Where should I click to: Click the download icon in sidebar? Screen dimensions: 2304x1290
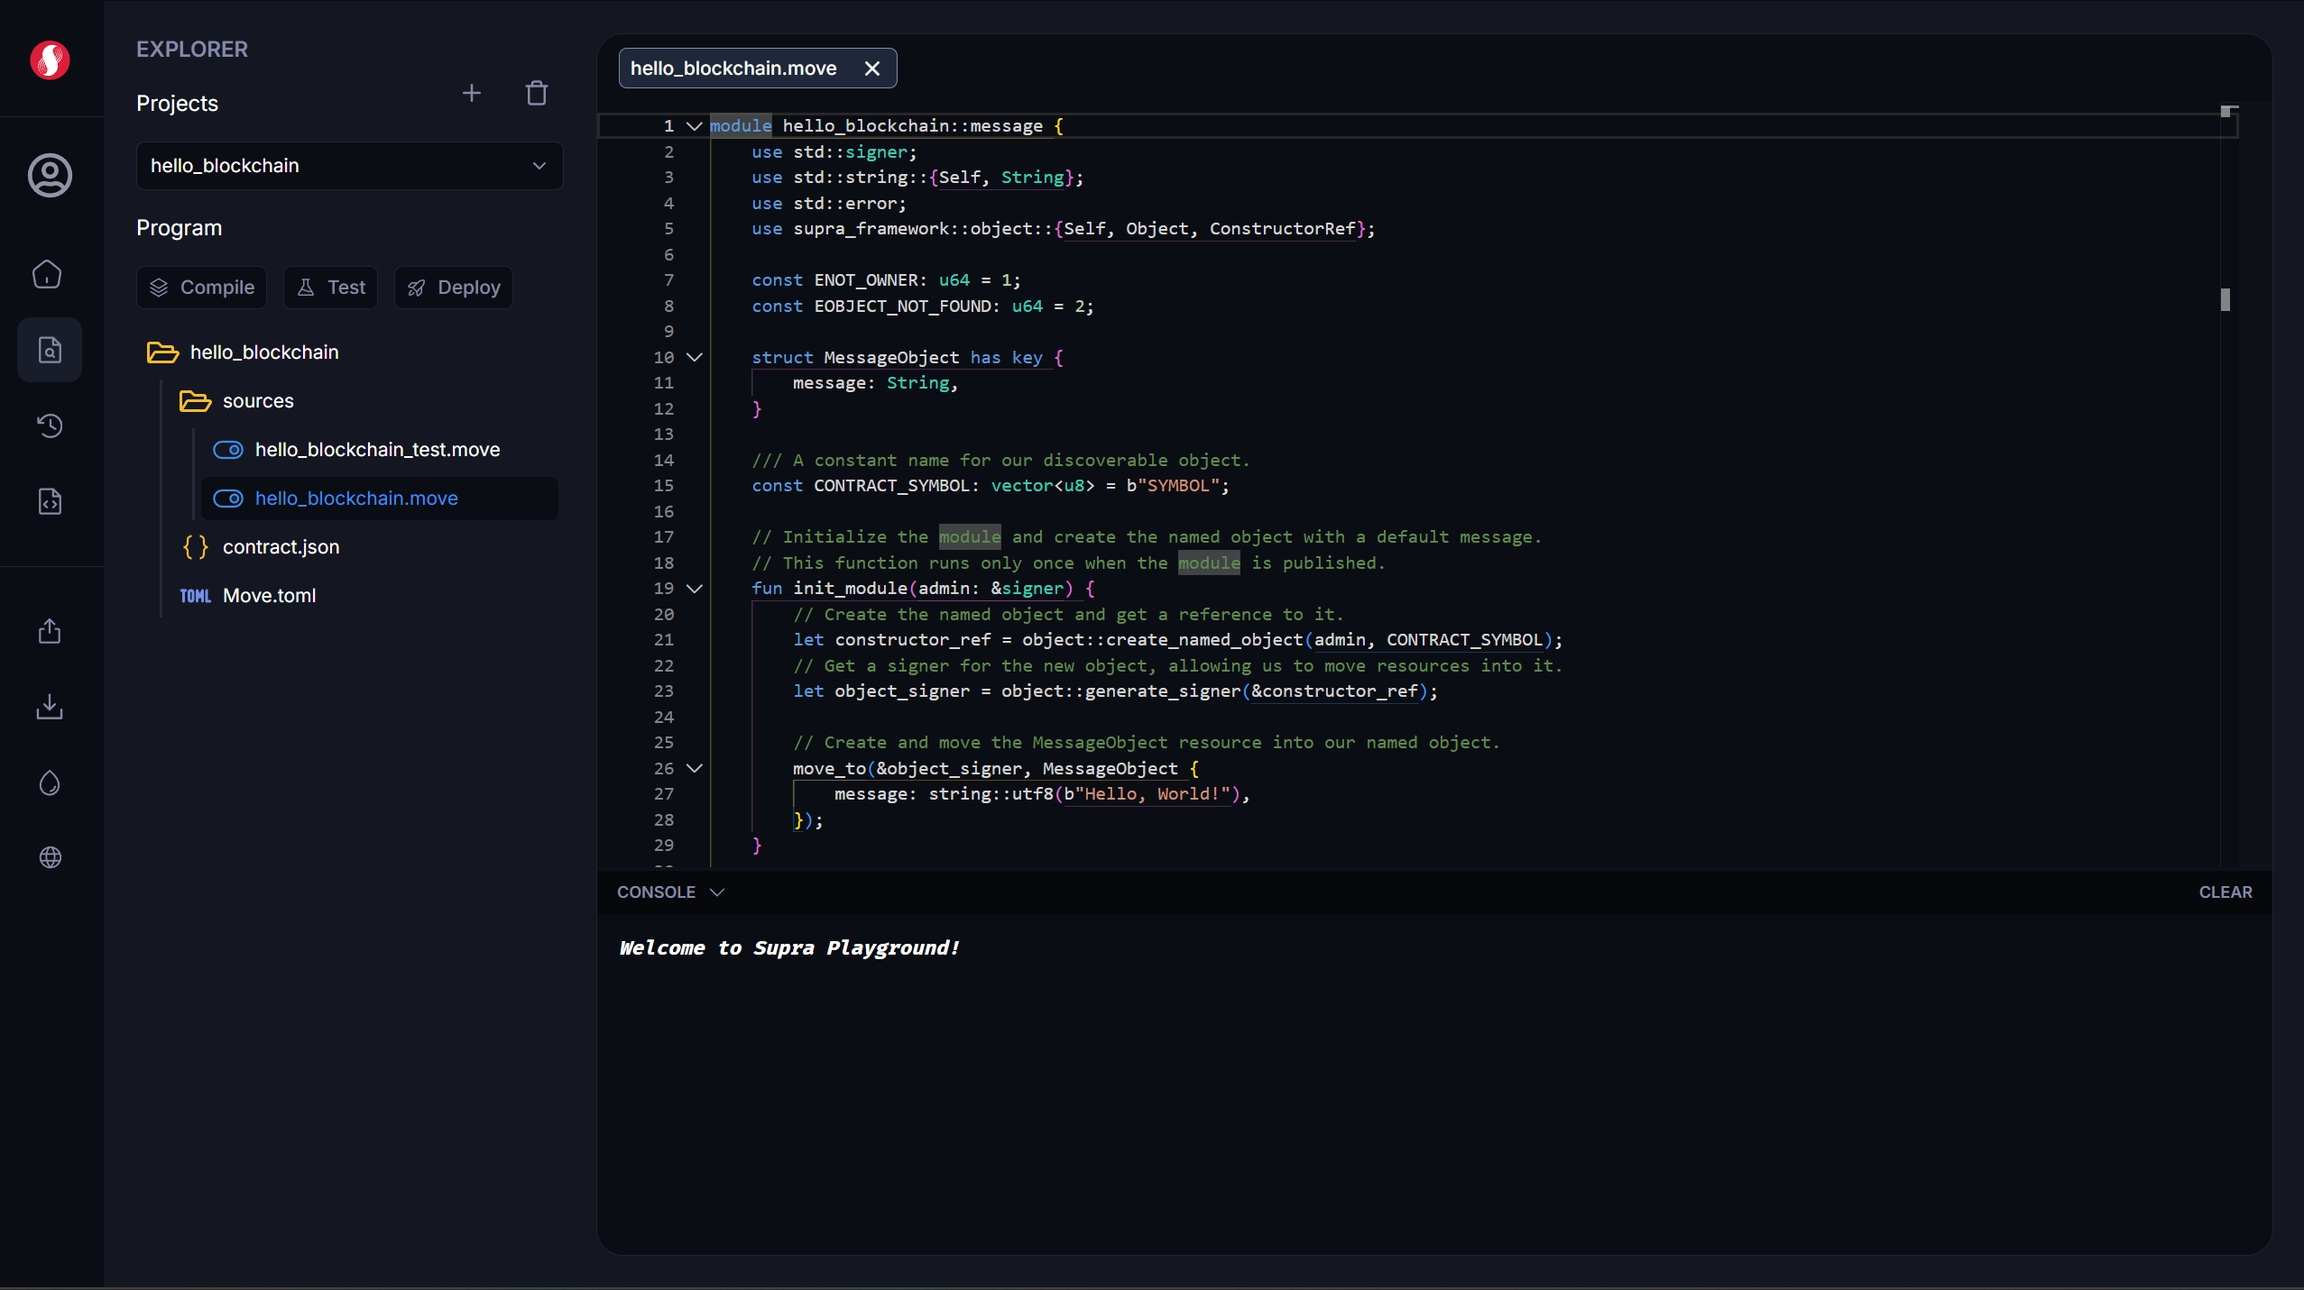49,707
